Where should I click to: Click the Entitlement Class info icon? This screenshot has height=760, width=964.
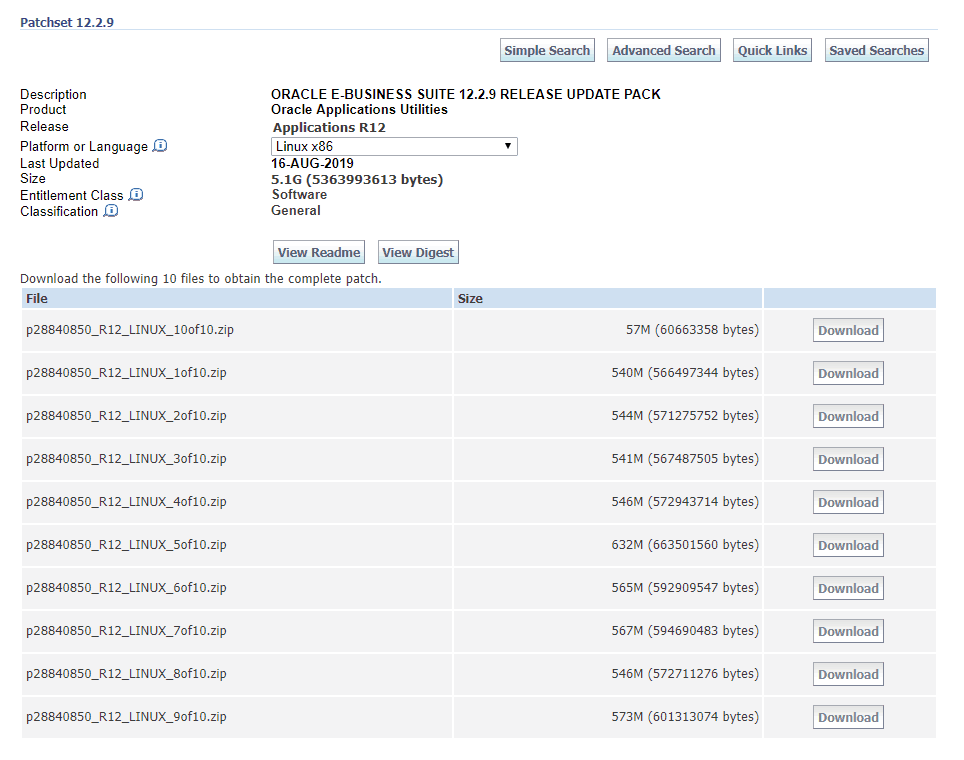tap(136, 195)
